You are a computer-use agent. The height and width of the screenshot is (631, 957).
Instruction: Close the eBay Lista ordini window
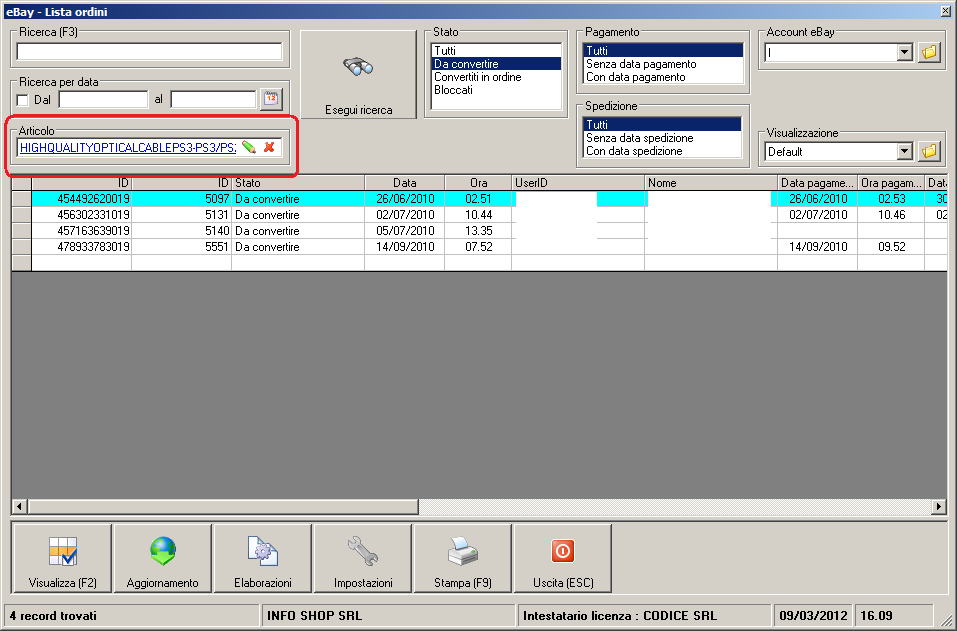pyautogui.click(x=945, y=10)
